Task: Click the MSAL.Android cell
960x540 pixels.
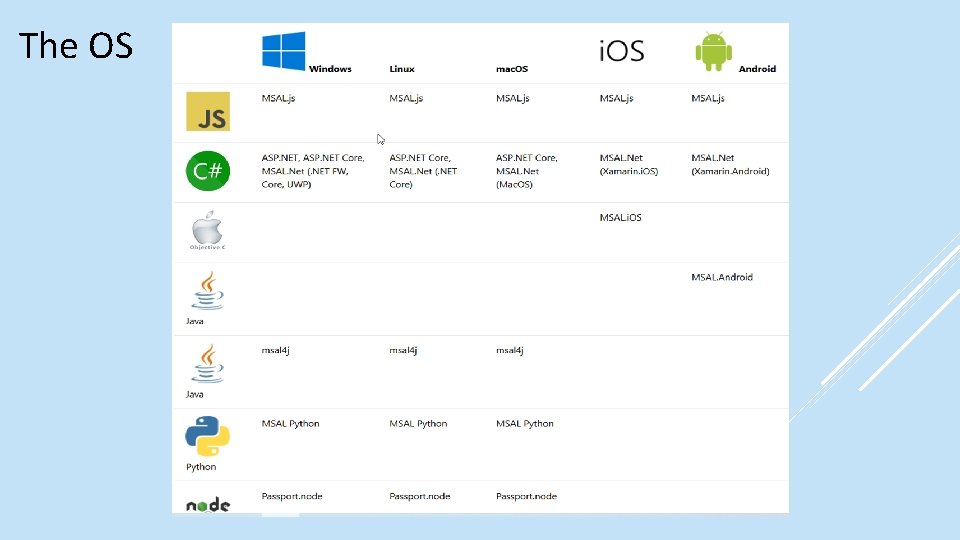Action: coord(722,277)
